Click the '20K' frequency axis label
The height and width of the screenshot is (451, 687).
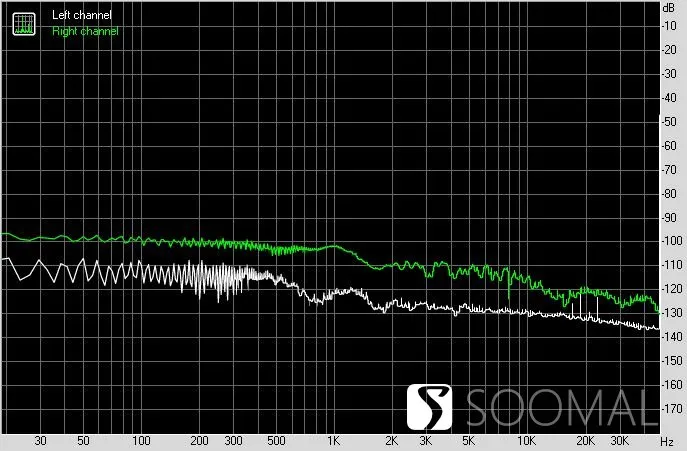pyautogui.click(x=585, y=441)
